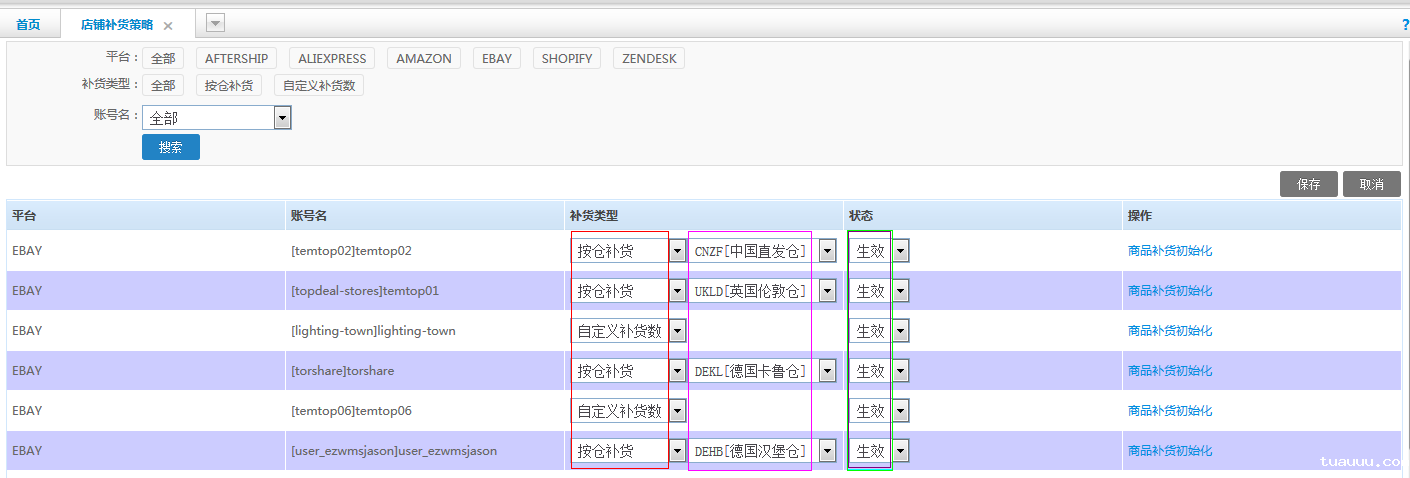
Task: Filter platform by ZENDESK
Action: tap(649, 59)
